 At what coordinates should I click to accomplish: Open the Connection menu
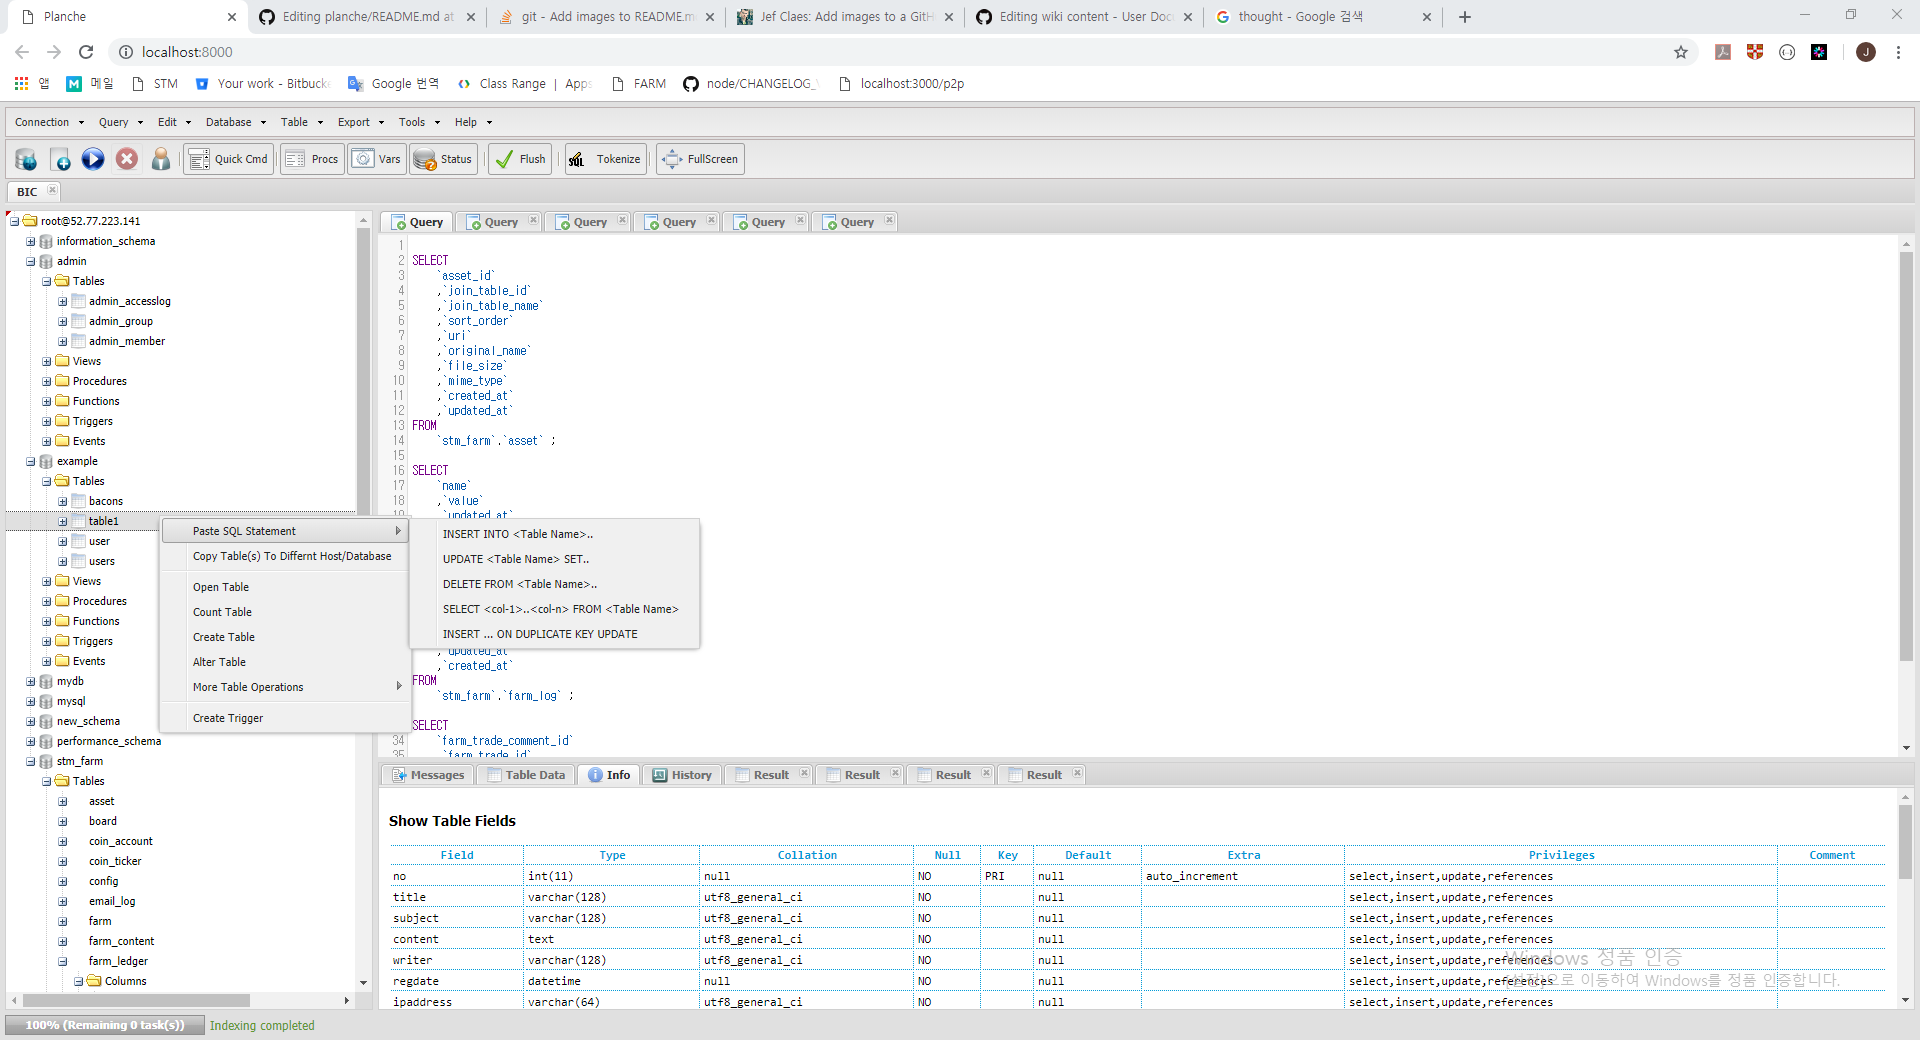[x=49, y=122]
